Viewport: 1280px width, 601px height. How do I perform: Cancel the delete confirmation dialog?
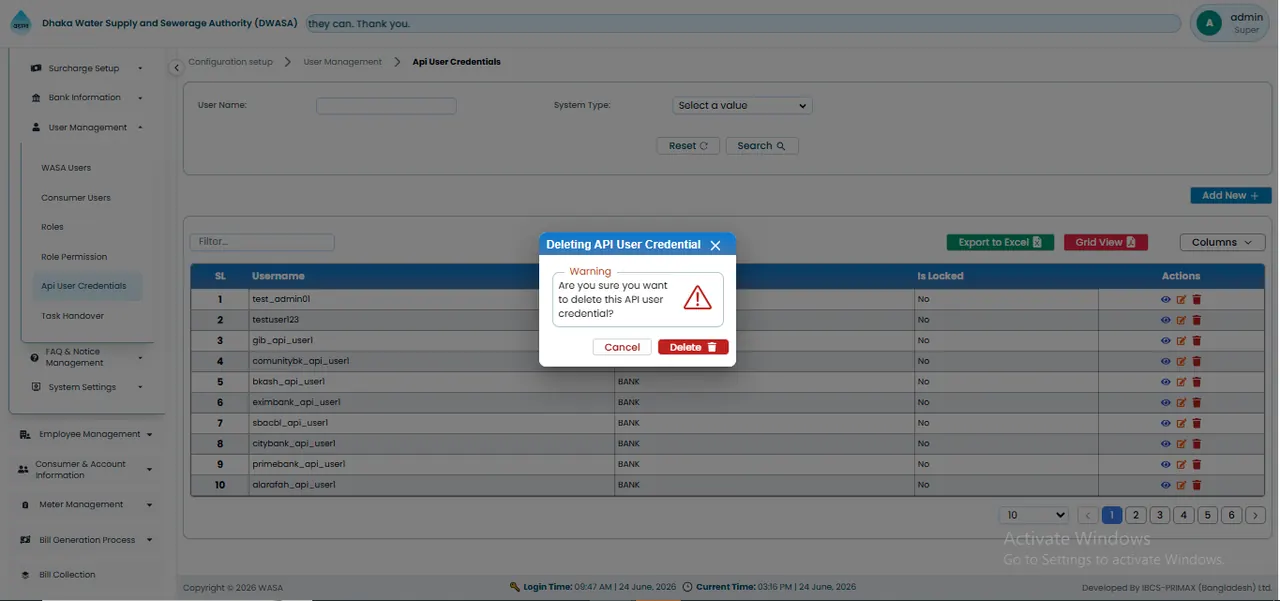click(622, 347)
